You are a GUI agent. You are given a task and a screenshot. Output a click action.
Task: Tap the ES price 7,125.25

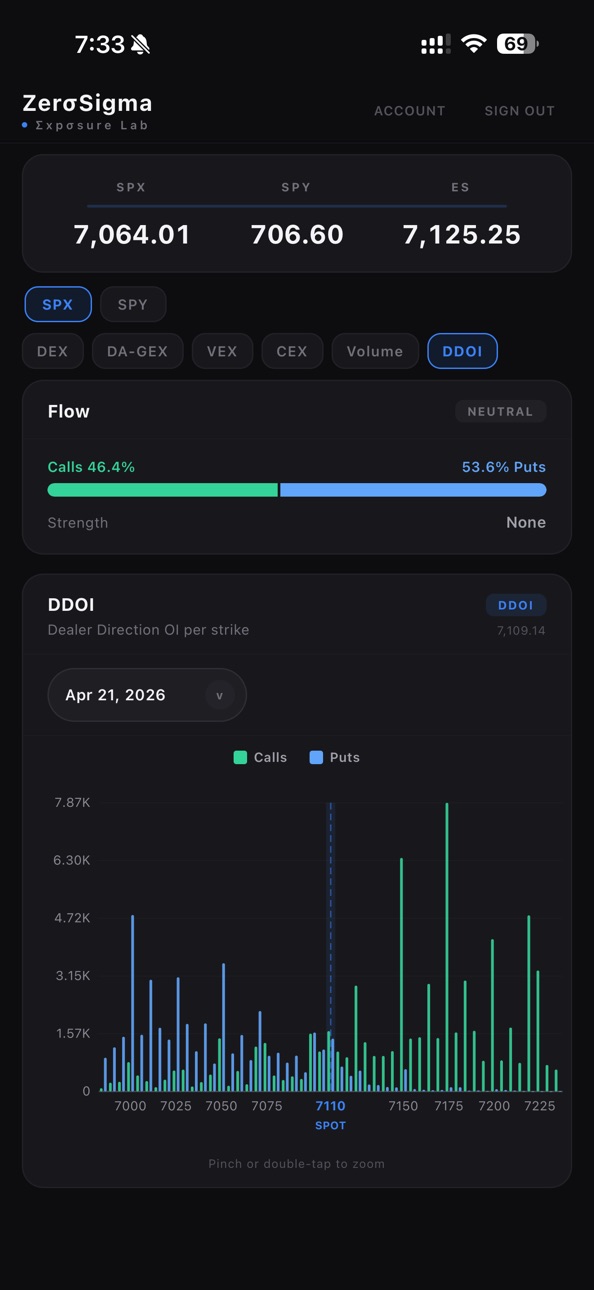461,234
